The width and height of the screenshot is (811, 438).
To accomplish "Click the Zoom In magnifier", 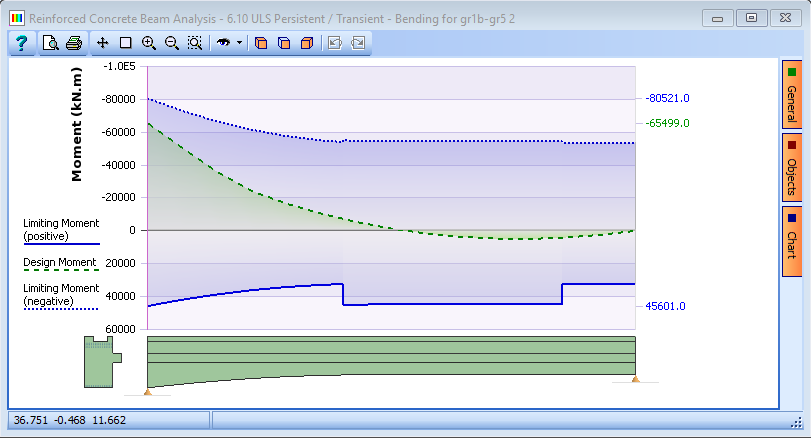I will (148, 43).
